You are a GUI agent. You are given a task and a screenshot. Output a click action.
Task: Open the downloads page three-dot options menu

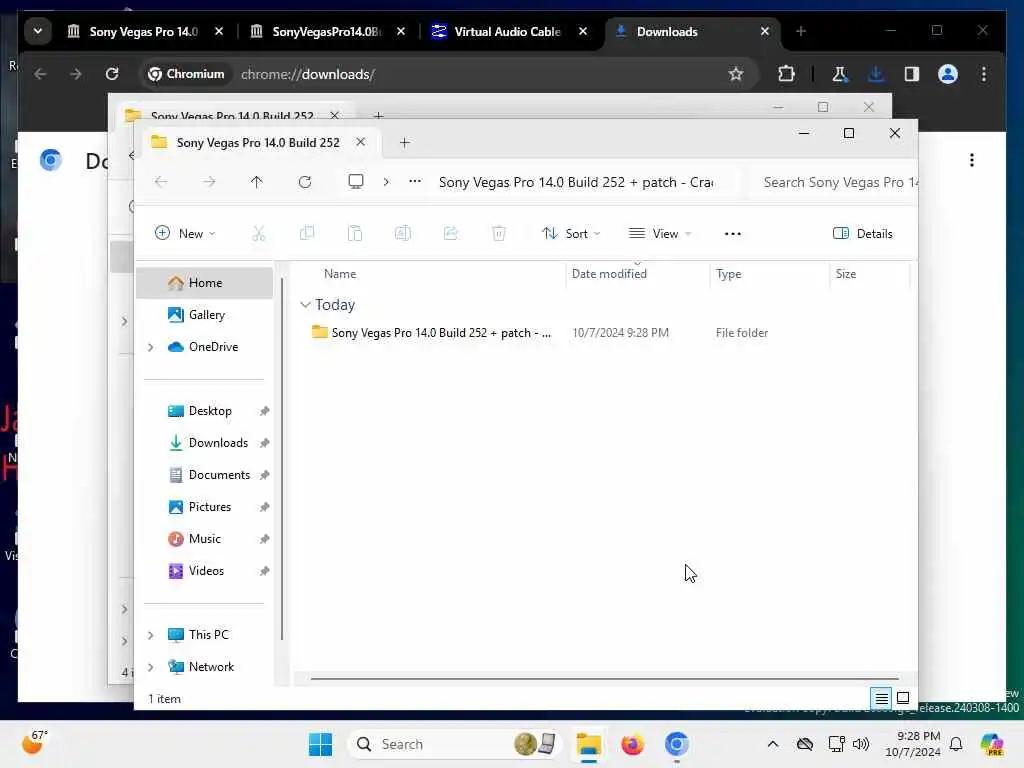pyautogui.click(x=972, y=160)
